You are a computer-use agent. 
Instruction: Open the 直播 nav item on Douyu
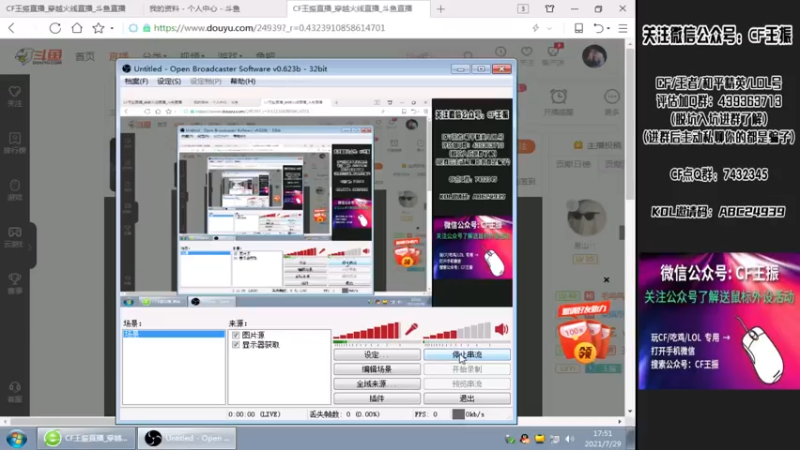point(119,56)
